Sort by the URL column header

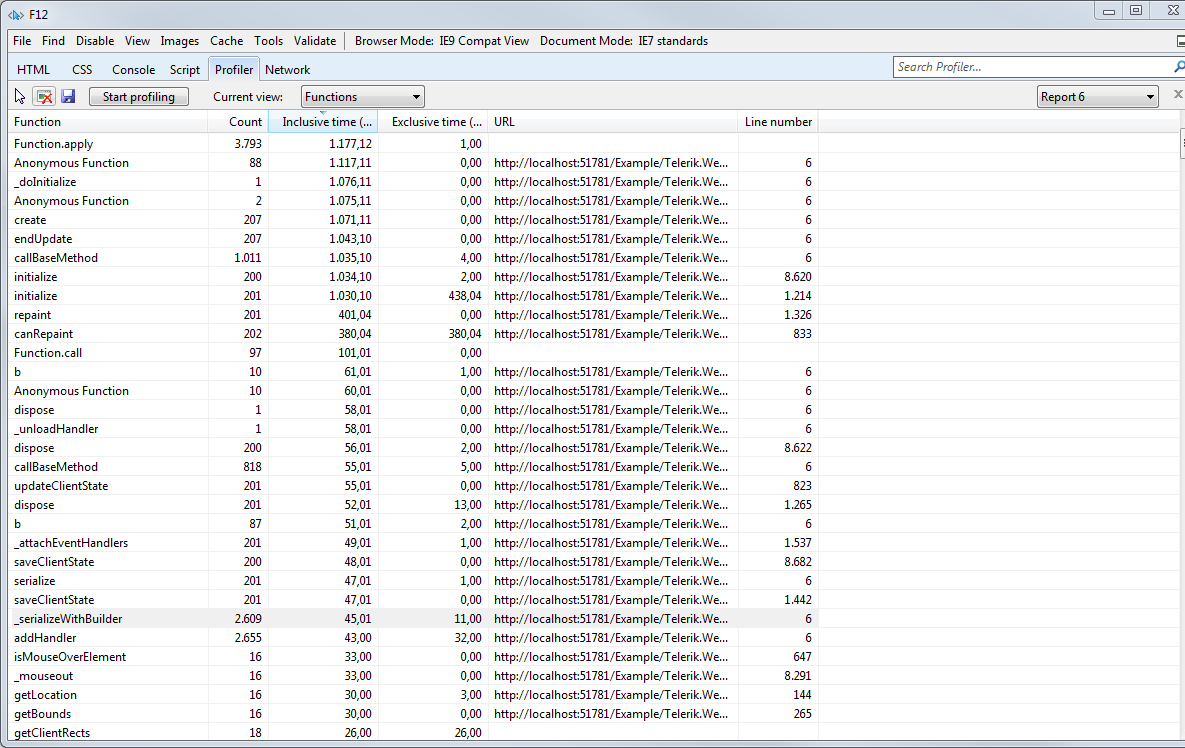612,122
